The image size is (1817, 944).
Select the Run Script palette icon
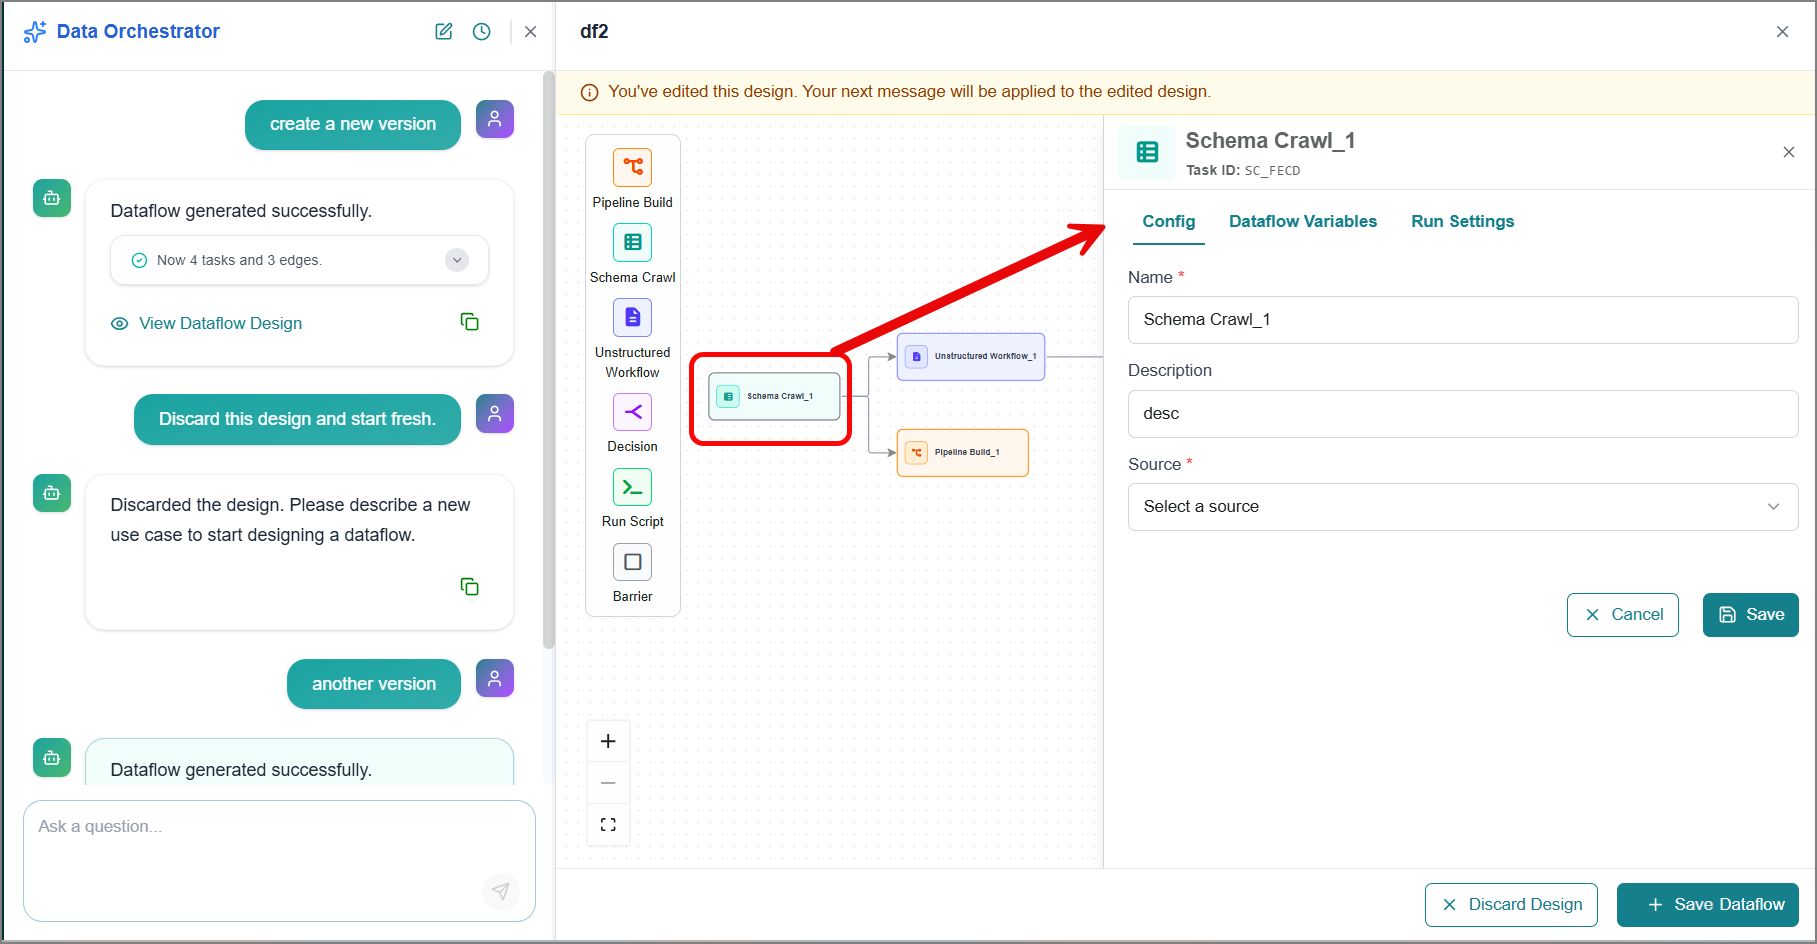pos(632,487)
